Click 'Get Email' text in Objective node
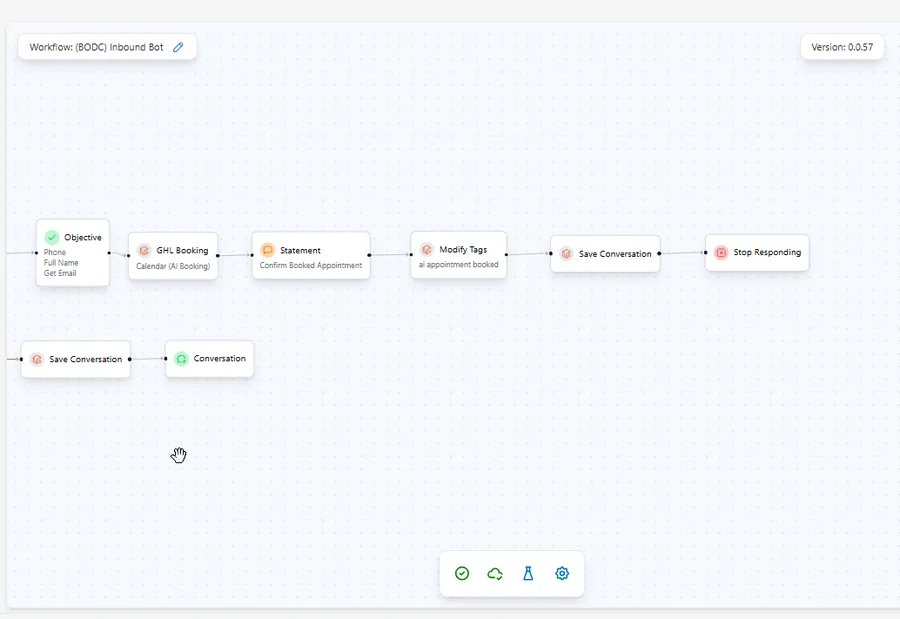900x619 pixels. pos(60,273)
